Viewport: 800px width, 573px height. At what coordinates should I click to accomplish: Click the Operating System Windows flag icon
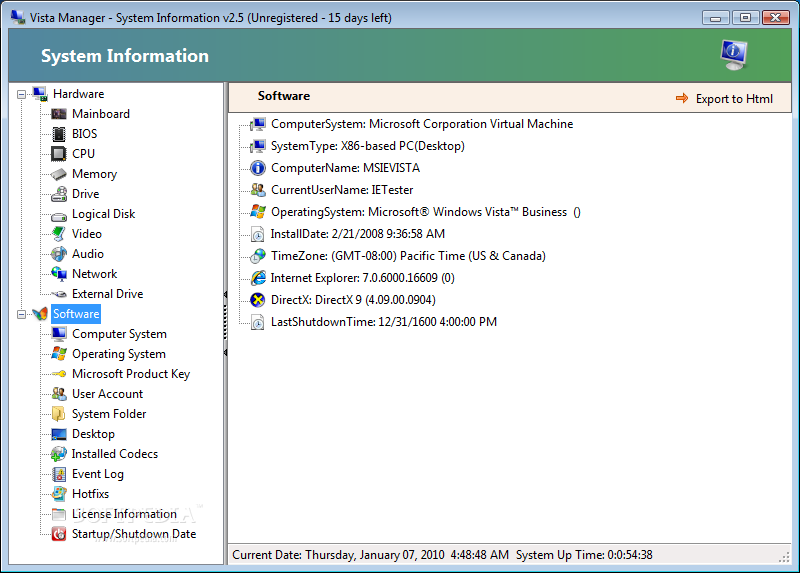pos(59,354)
